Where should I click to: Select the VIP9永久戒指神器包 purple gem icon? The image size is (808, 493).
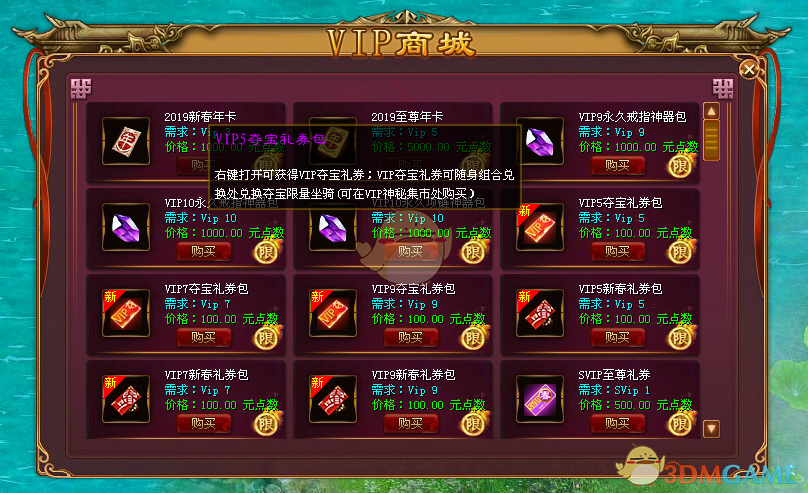pyautogui.click(x=540, y=141)
